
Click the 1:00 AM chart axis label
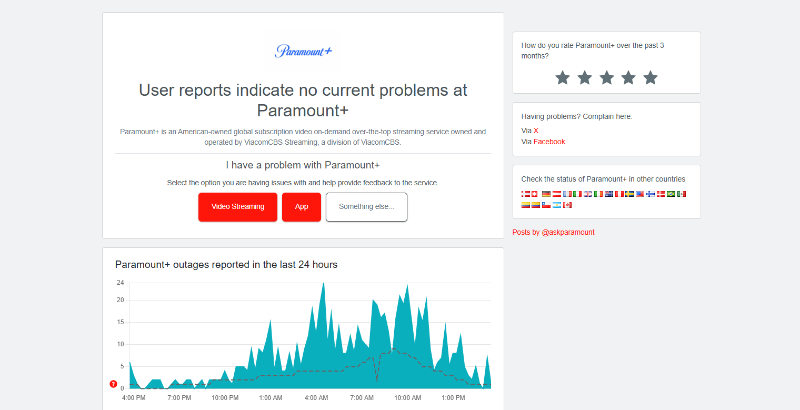pyautogui.click(x=270, y=397)
